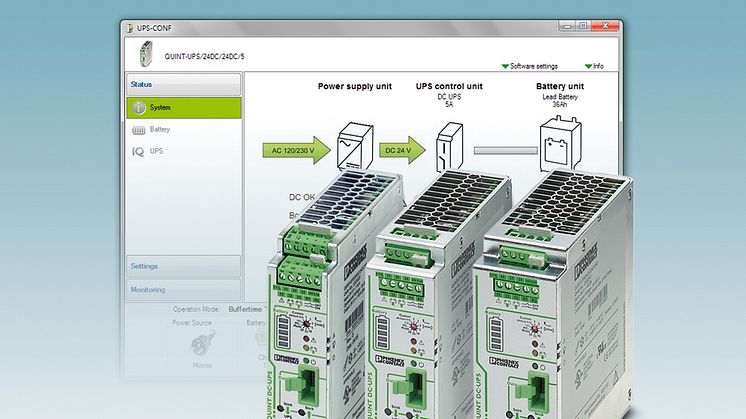Click the power supply unit diagram icon
Screen dimensions: 746x419
pos(355,146)
